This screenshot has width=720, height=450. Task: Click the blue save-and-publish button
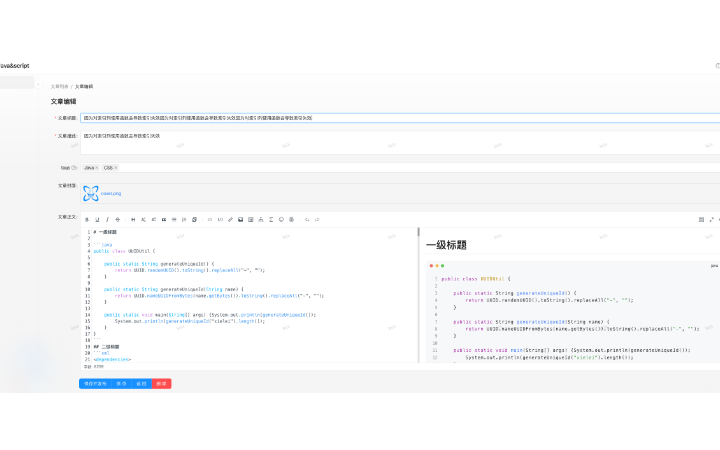95,383
